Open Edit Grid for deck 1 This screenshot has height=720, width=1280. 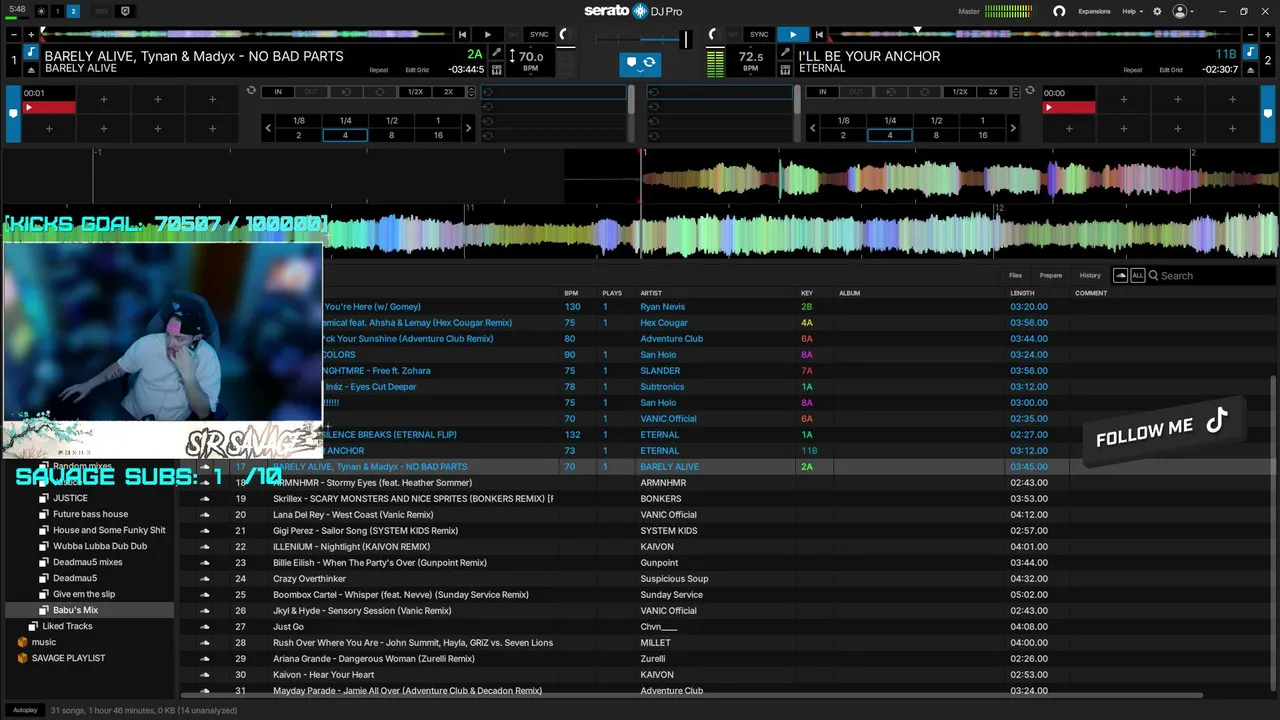pos(417,70)
